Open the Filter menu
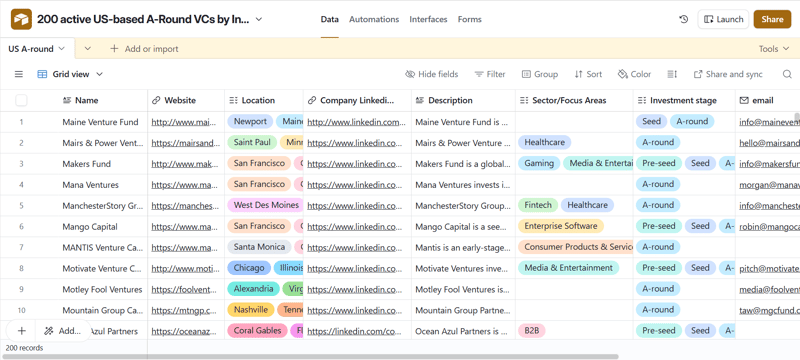800x360 pixels. (x=490, y=74)
